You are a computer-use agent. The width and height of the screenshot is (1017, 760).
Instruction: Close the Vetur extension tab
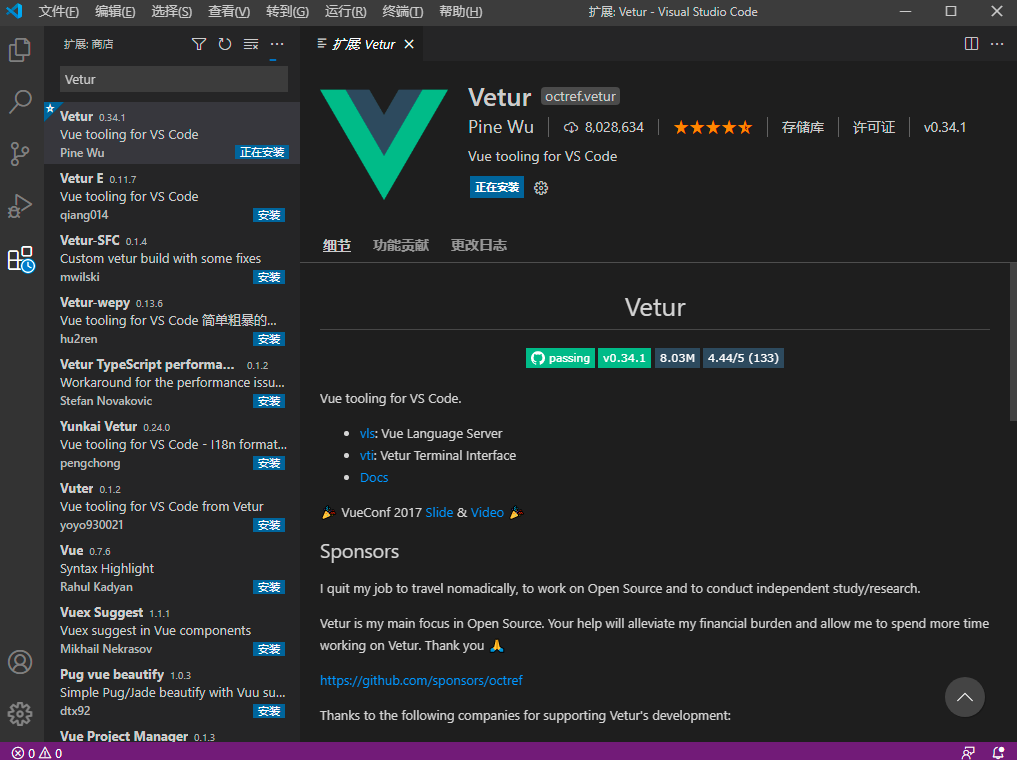(409, 44)
